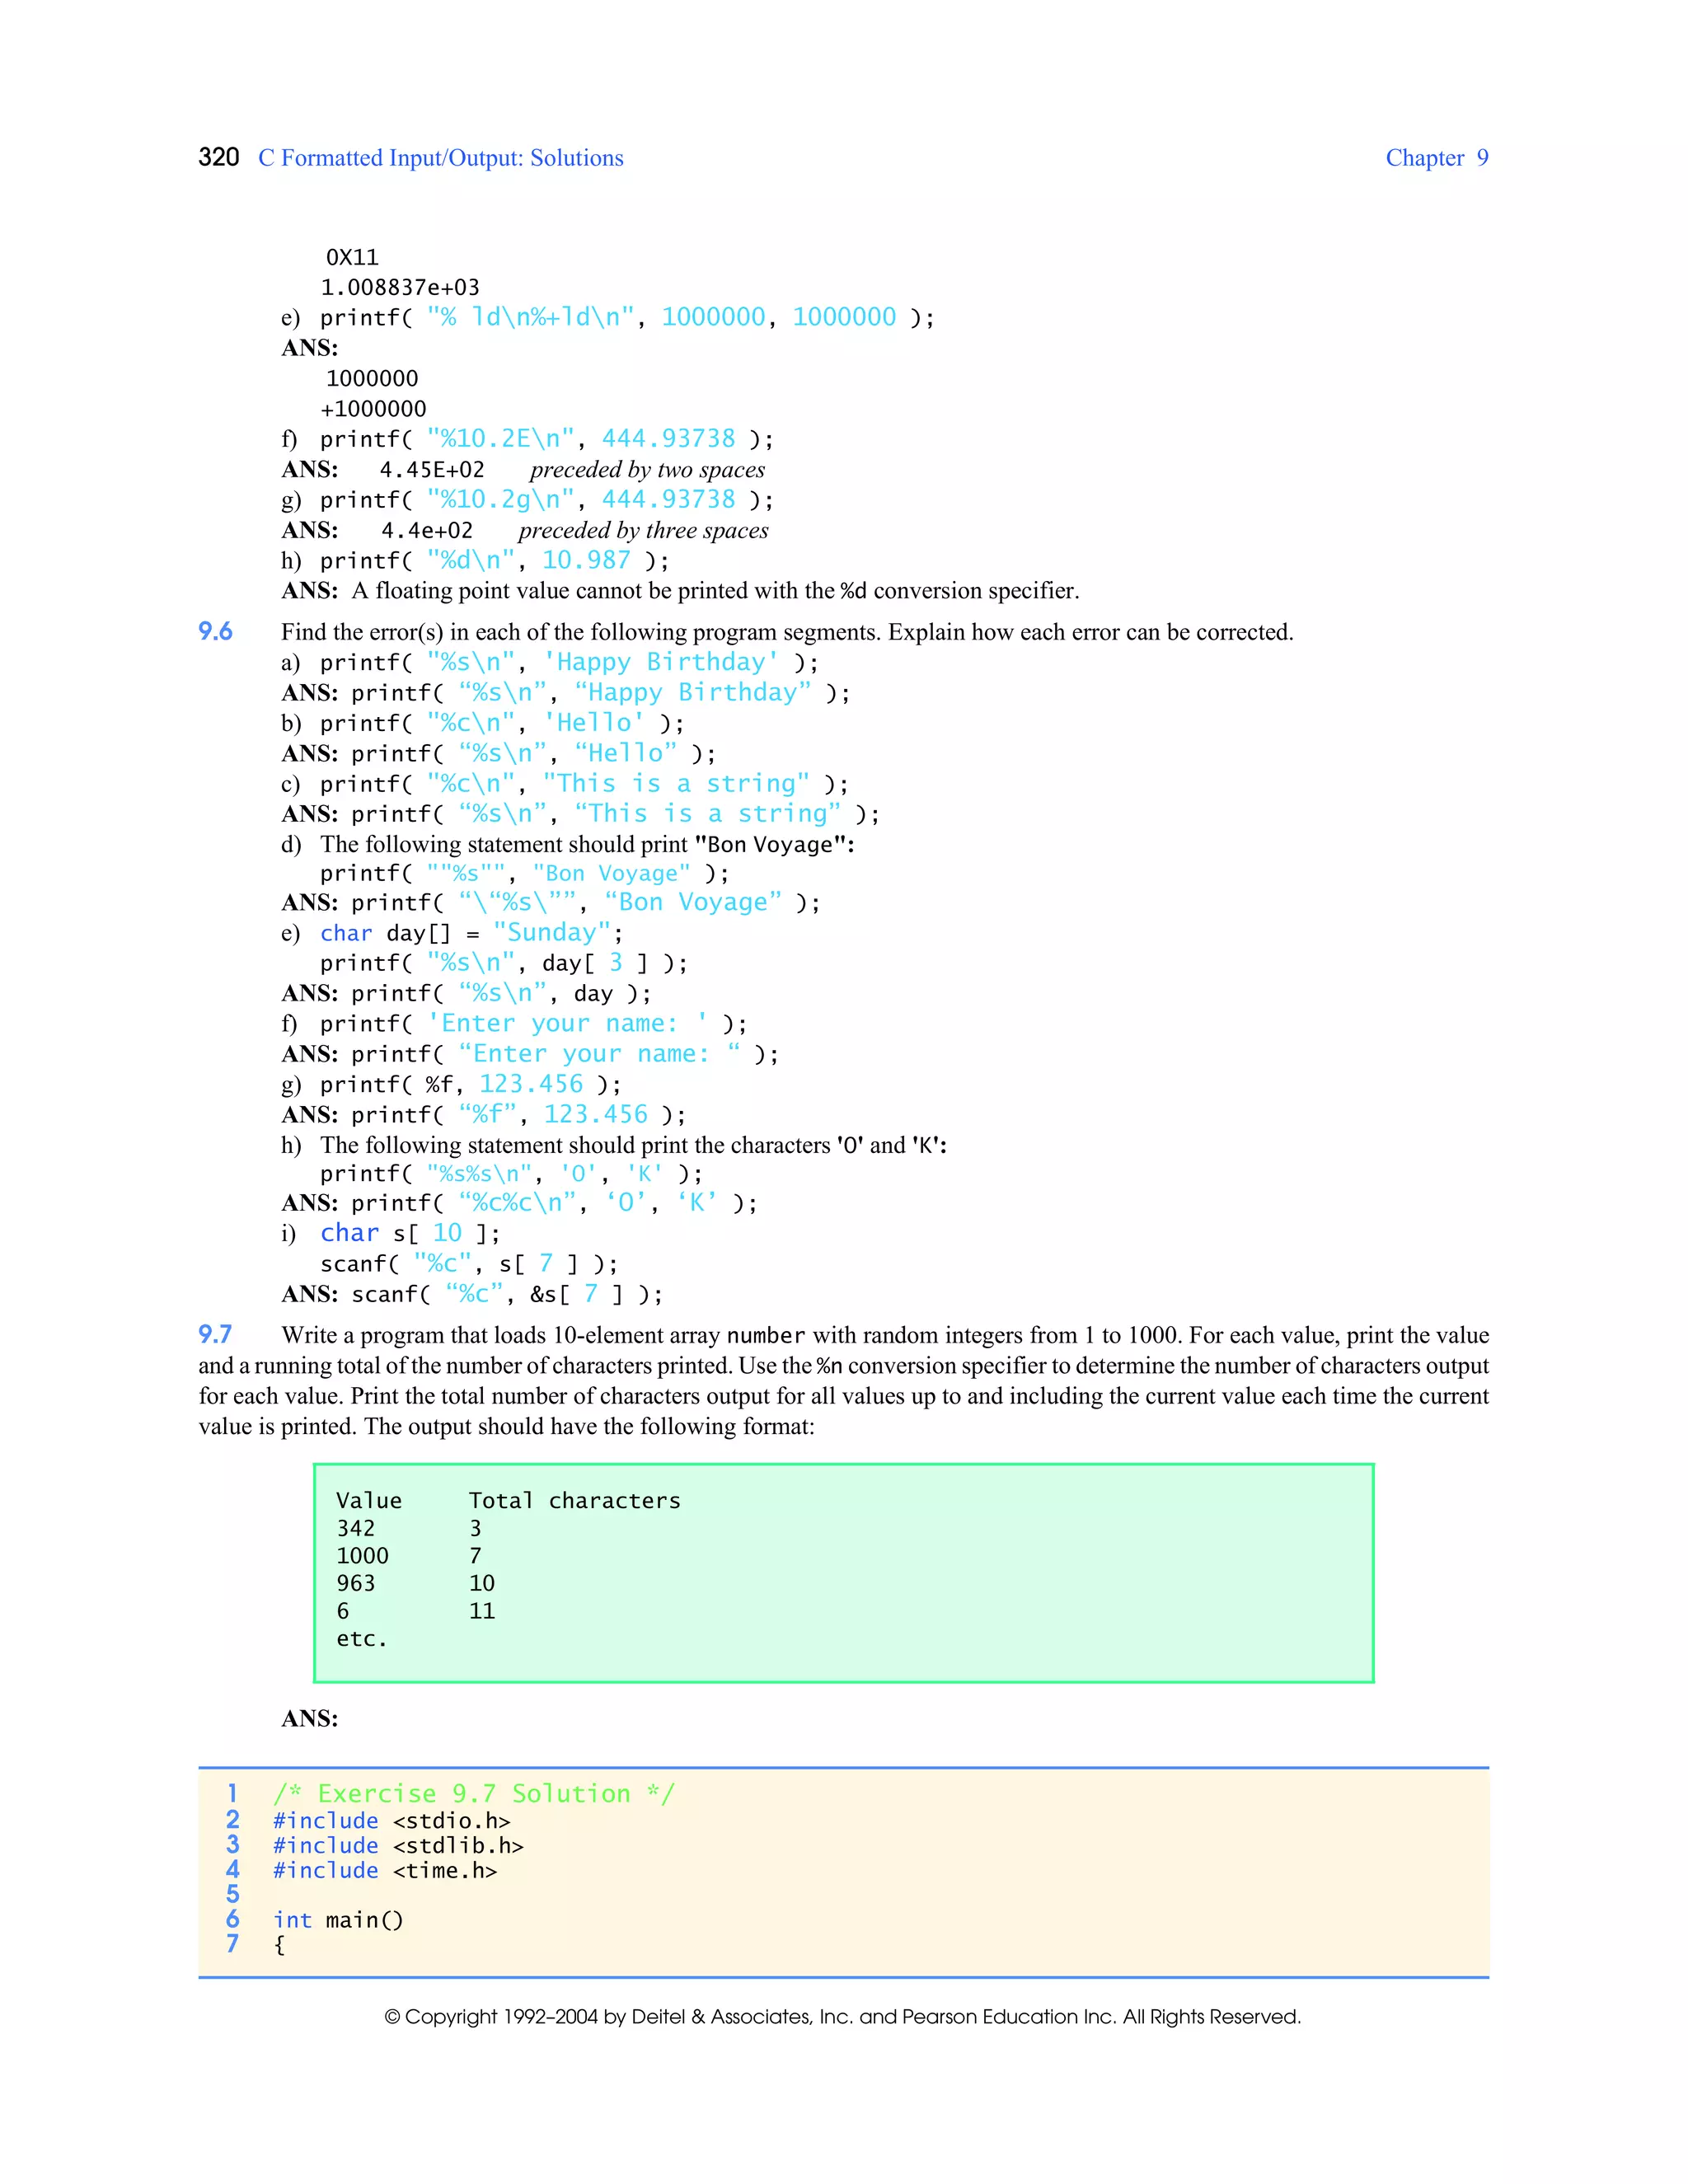1688x2184 pixels.
Task: Click the line '#include <stdlib.h>'
Action: coord(398,1846)
